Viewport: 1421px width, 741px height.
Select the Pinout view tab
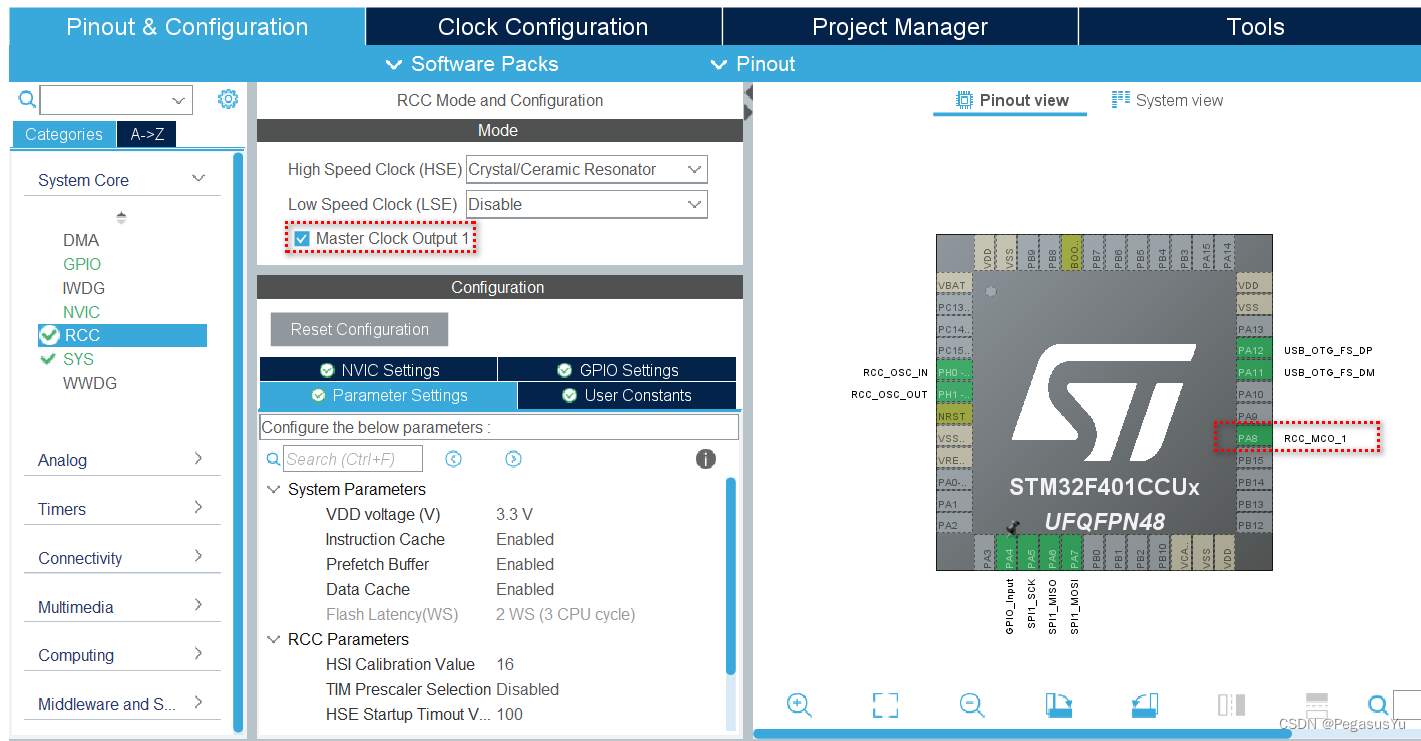[1011, 100]
